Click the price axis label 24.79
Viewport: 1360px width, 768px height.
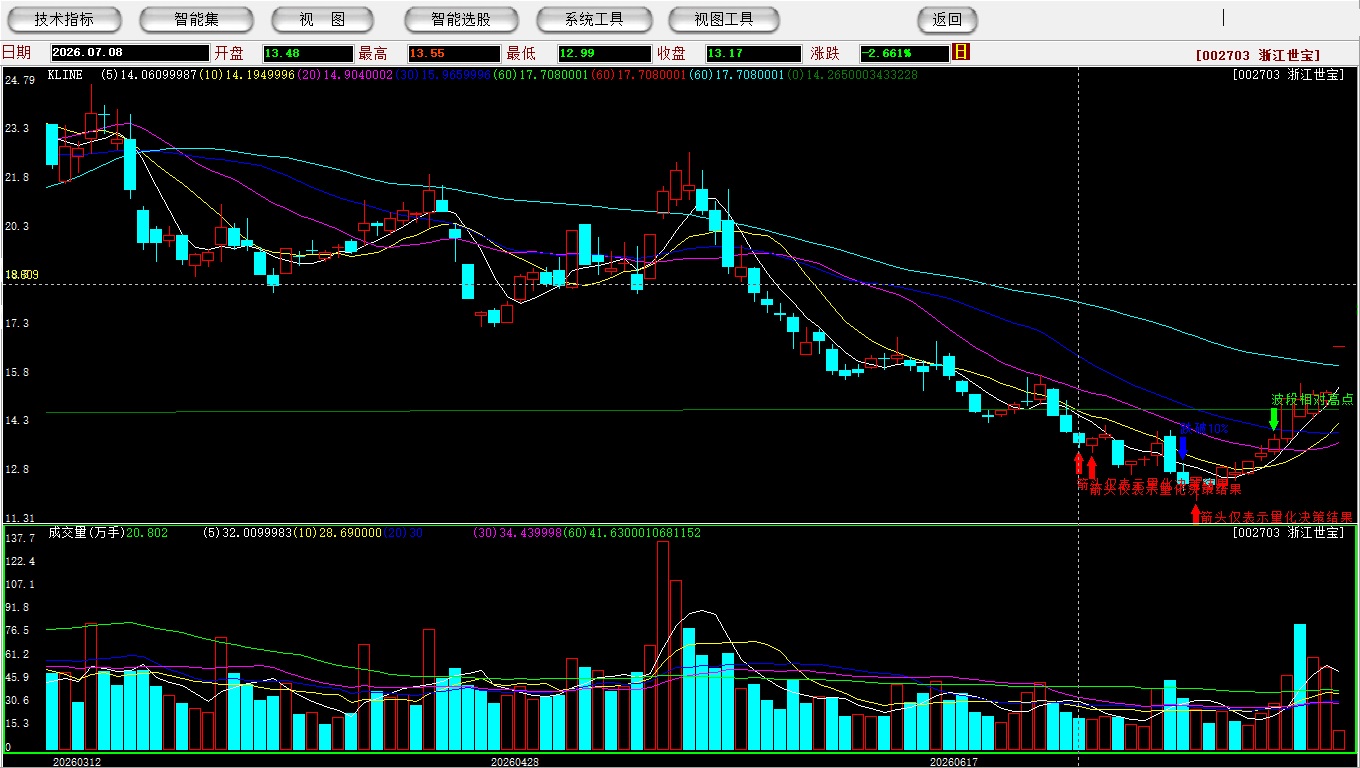click(19, 79)
